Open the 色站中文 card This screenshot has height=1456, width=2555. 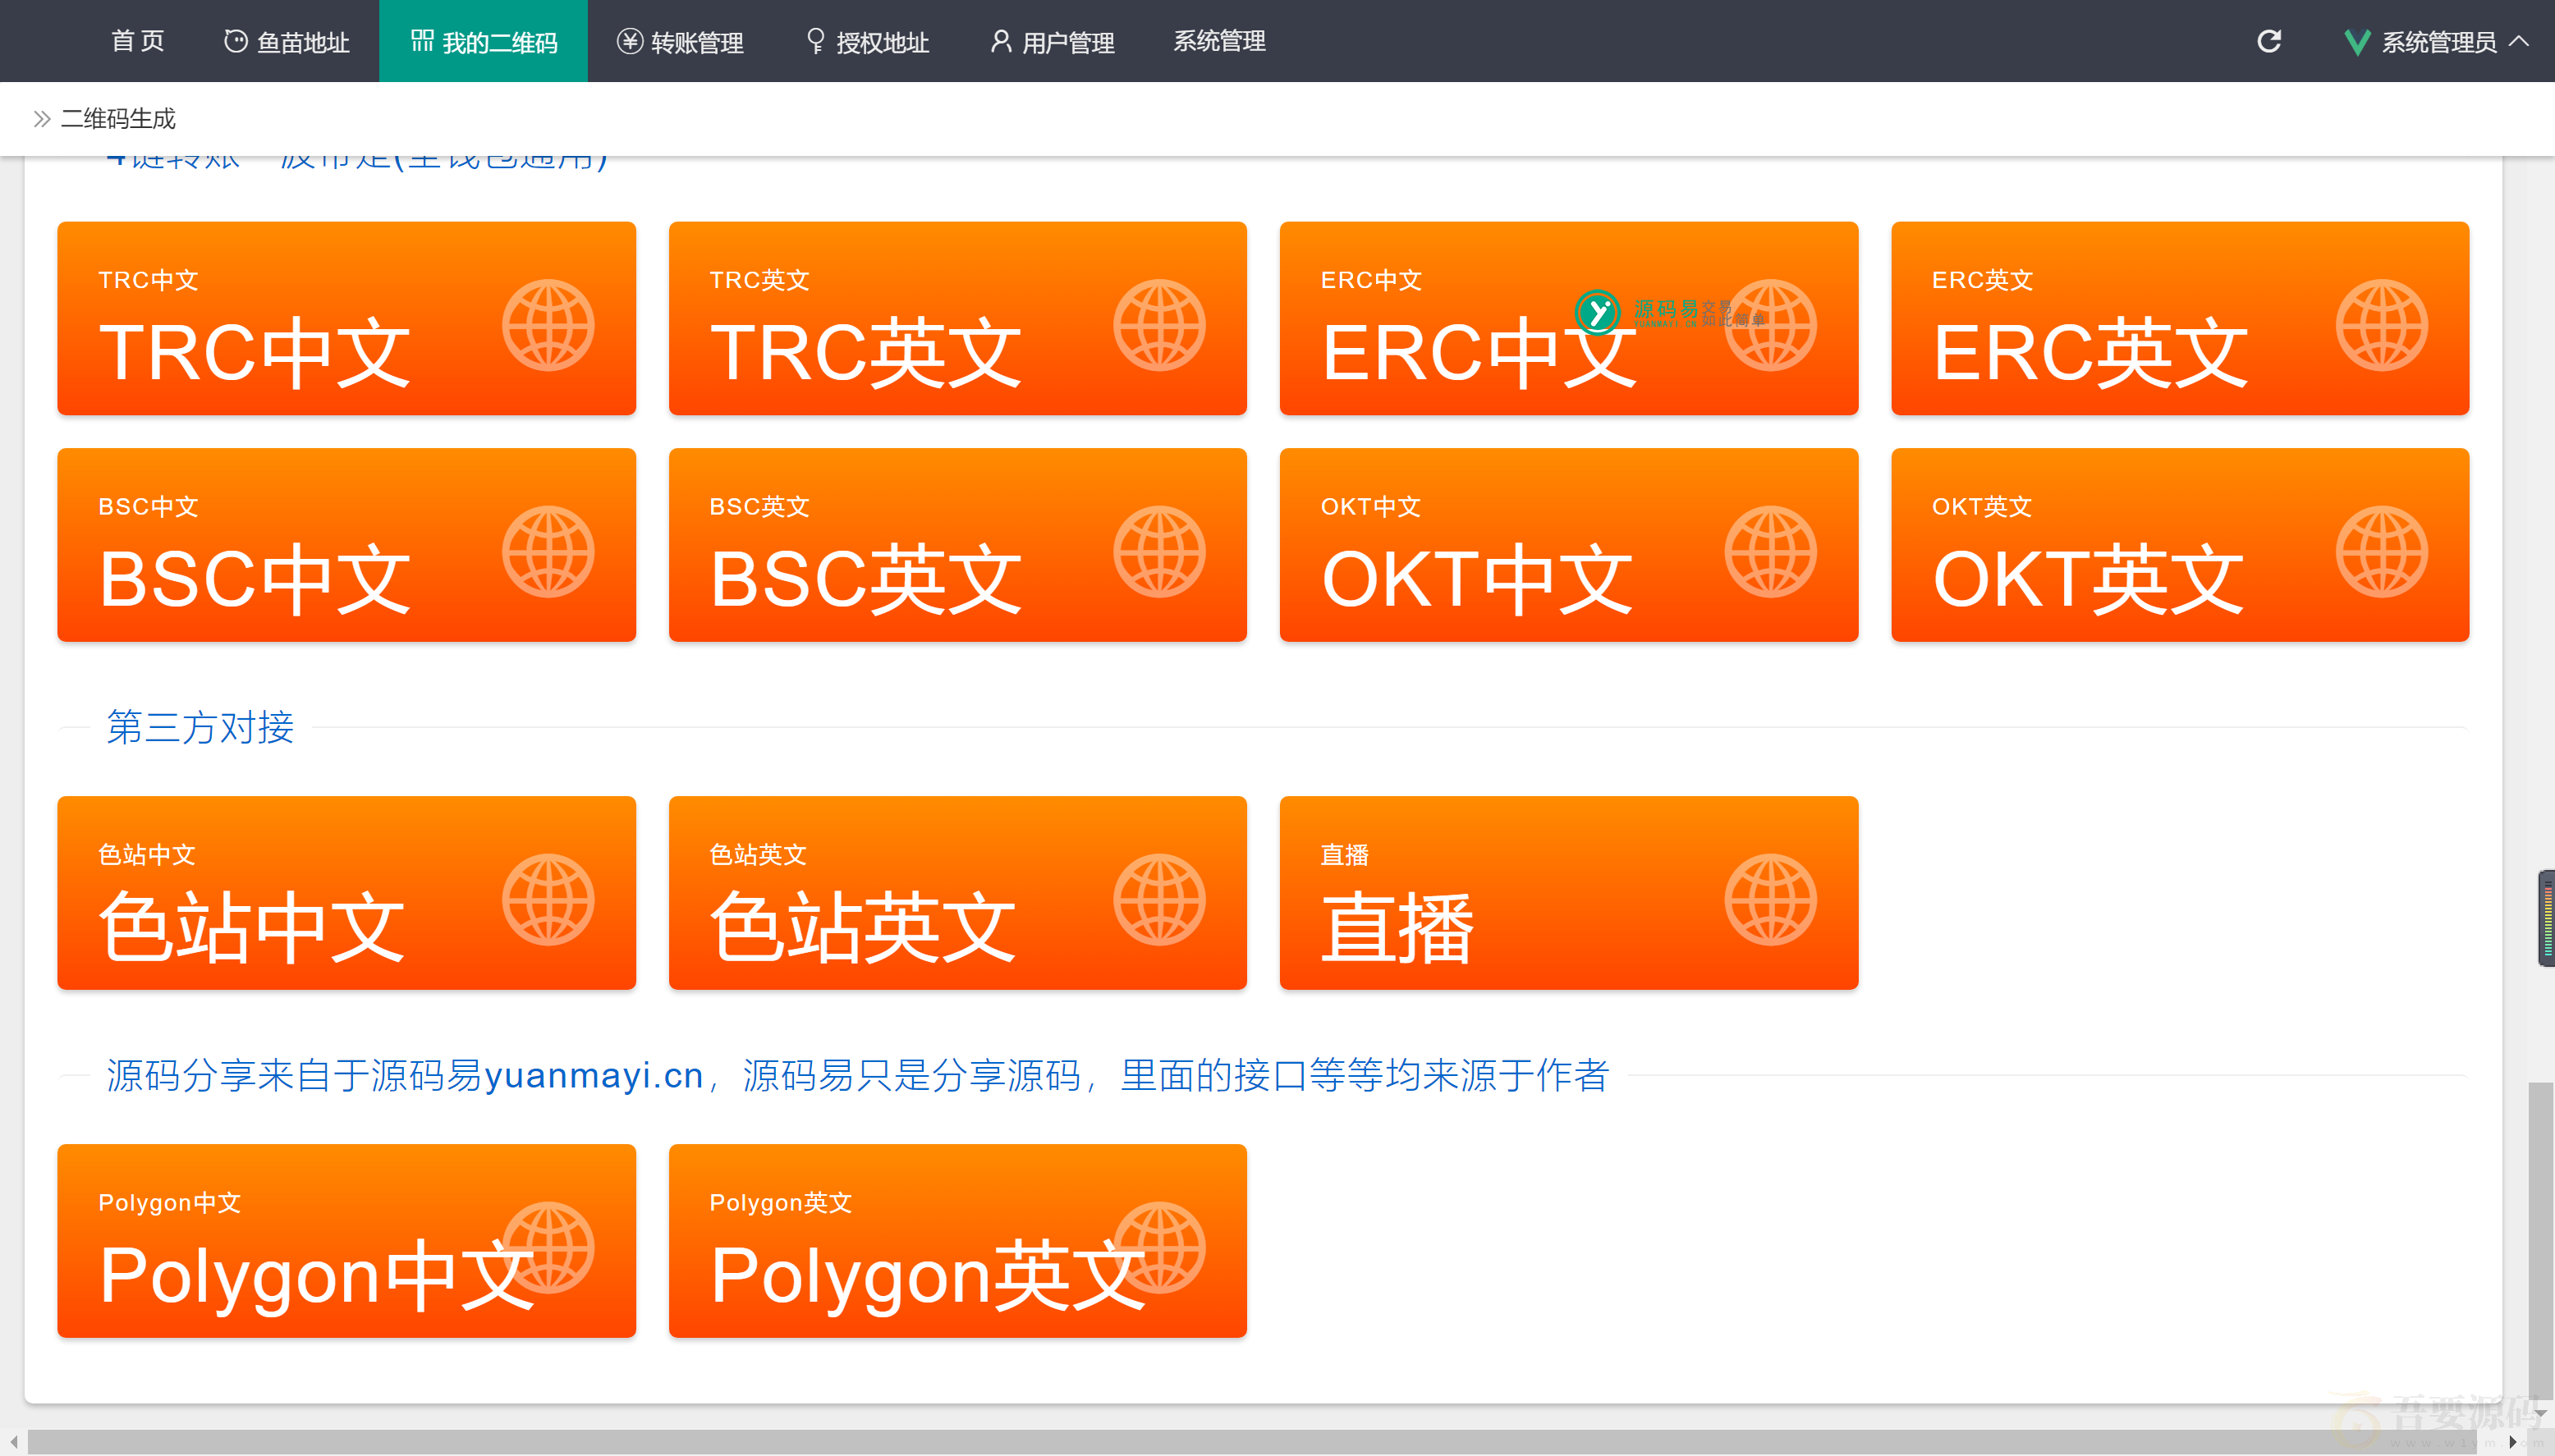346,893
